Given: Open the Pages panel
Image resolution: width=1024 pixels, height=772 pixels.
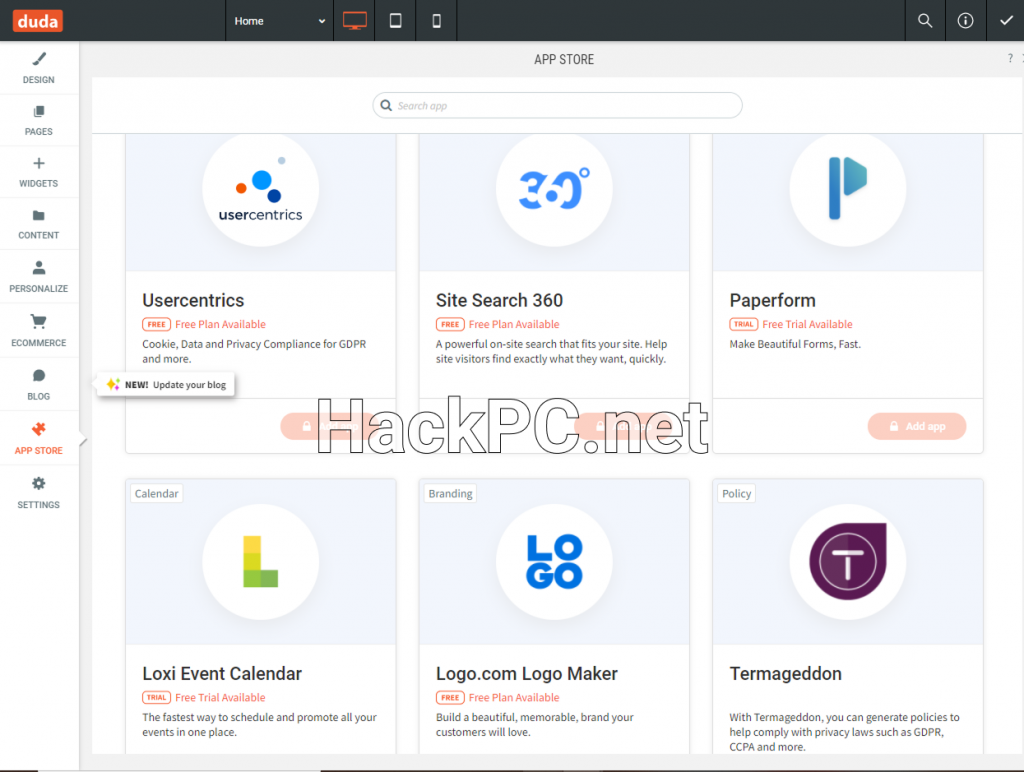Looking at the screenshot, I should coord(39,120).
